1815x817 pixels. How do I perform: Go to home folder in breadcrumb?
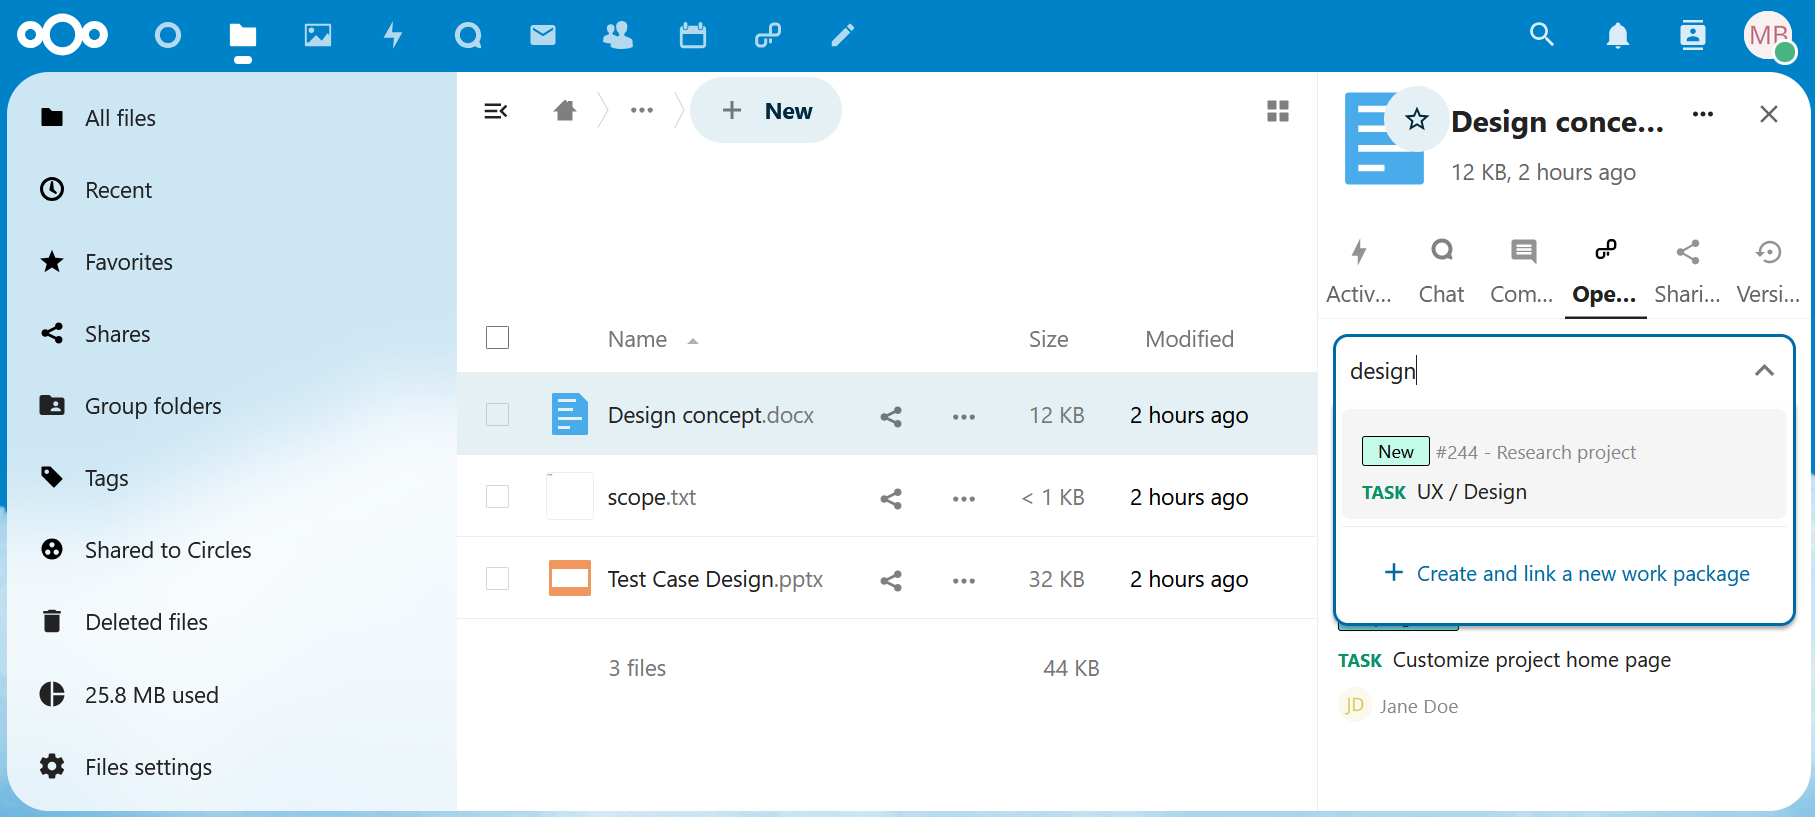pyautogui.click(x=565, y=111)
